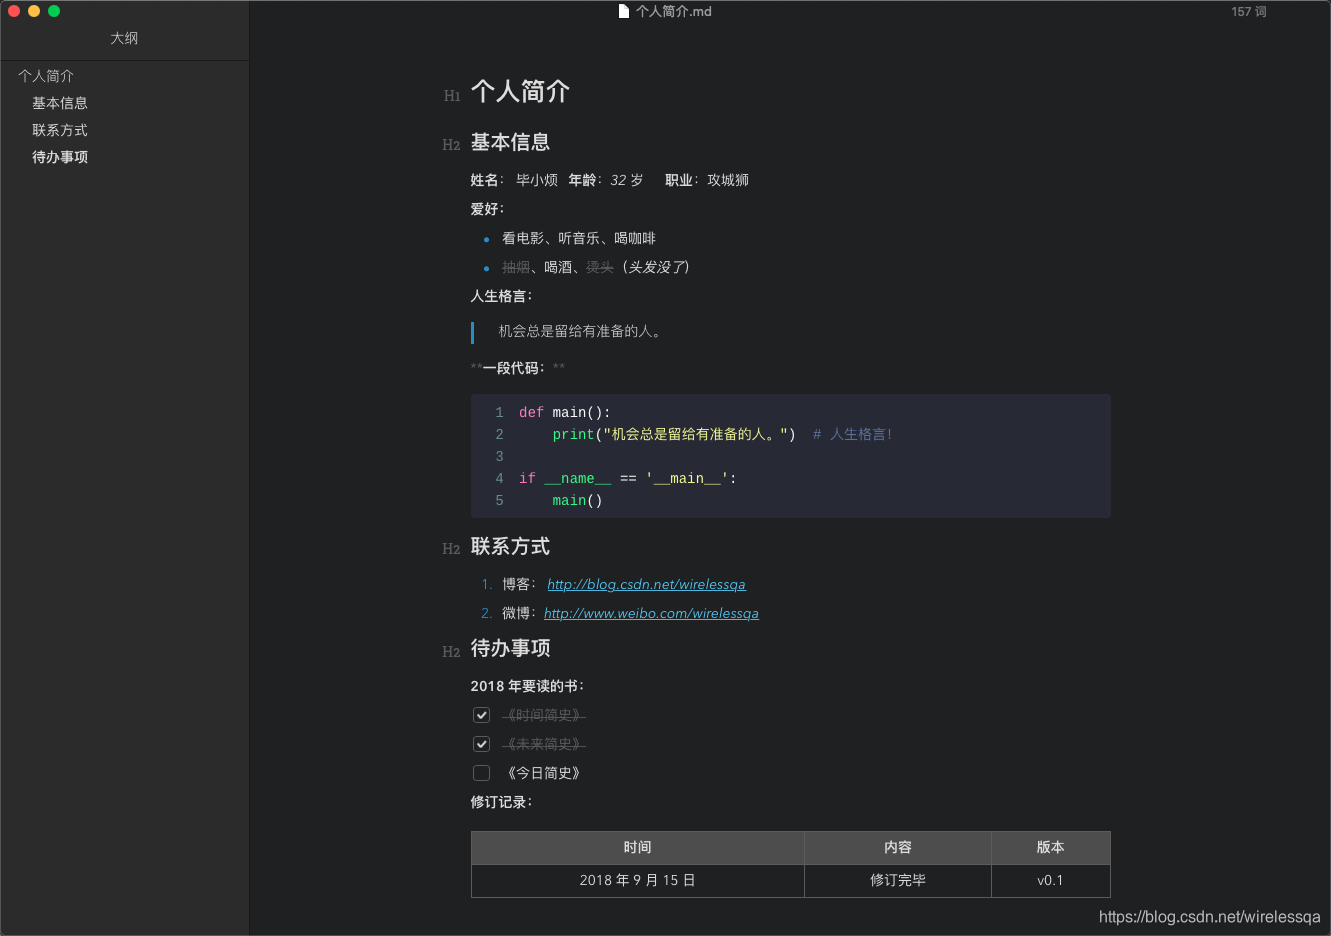The image size is (1331, 936).
Task: Select 待办事项 in the outline sidebar
Action: click(58, 156)
